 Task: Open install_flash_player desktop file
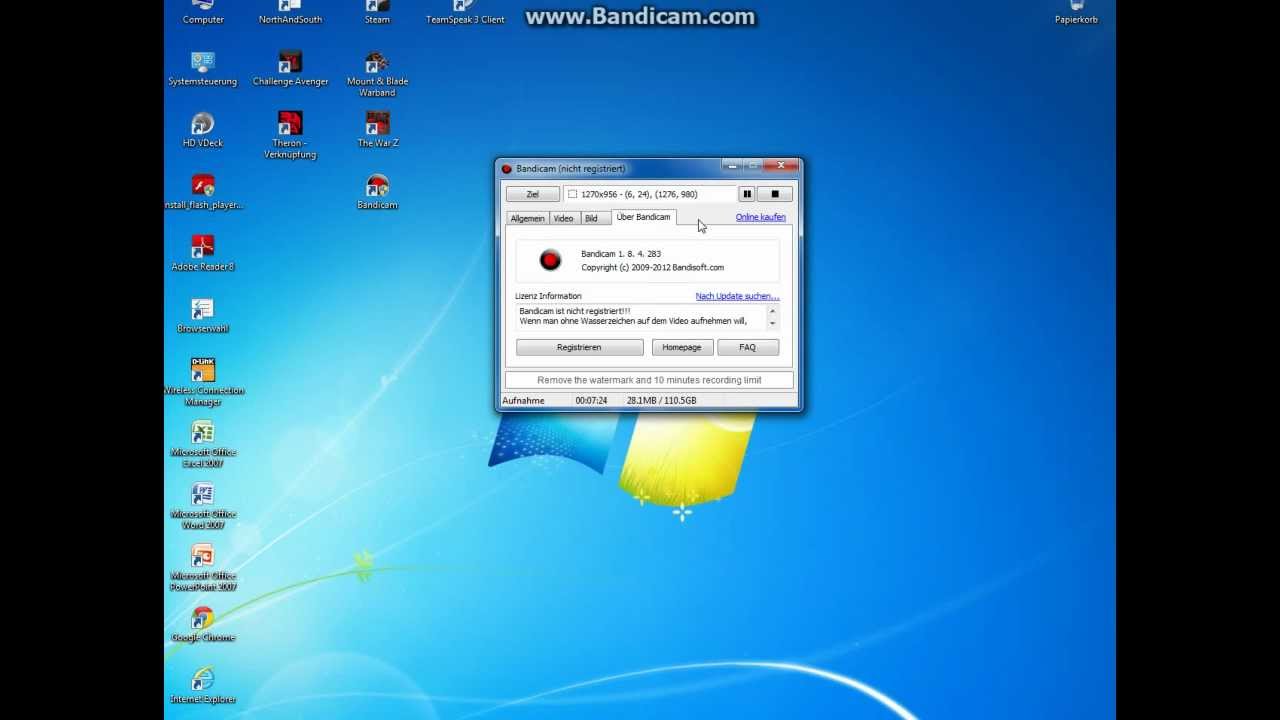(203, 193)
